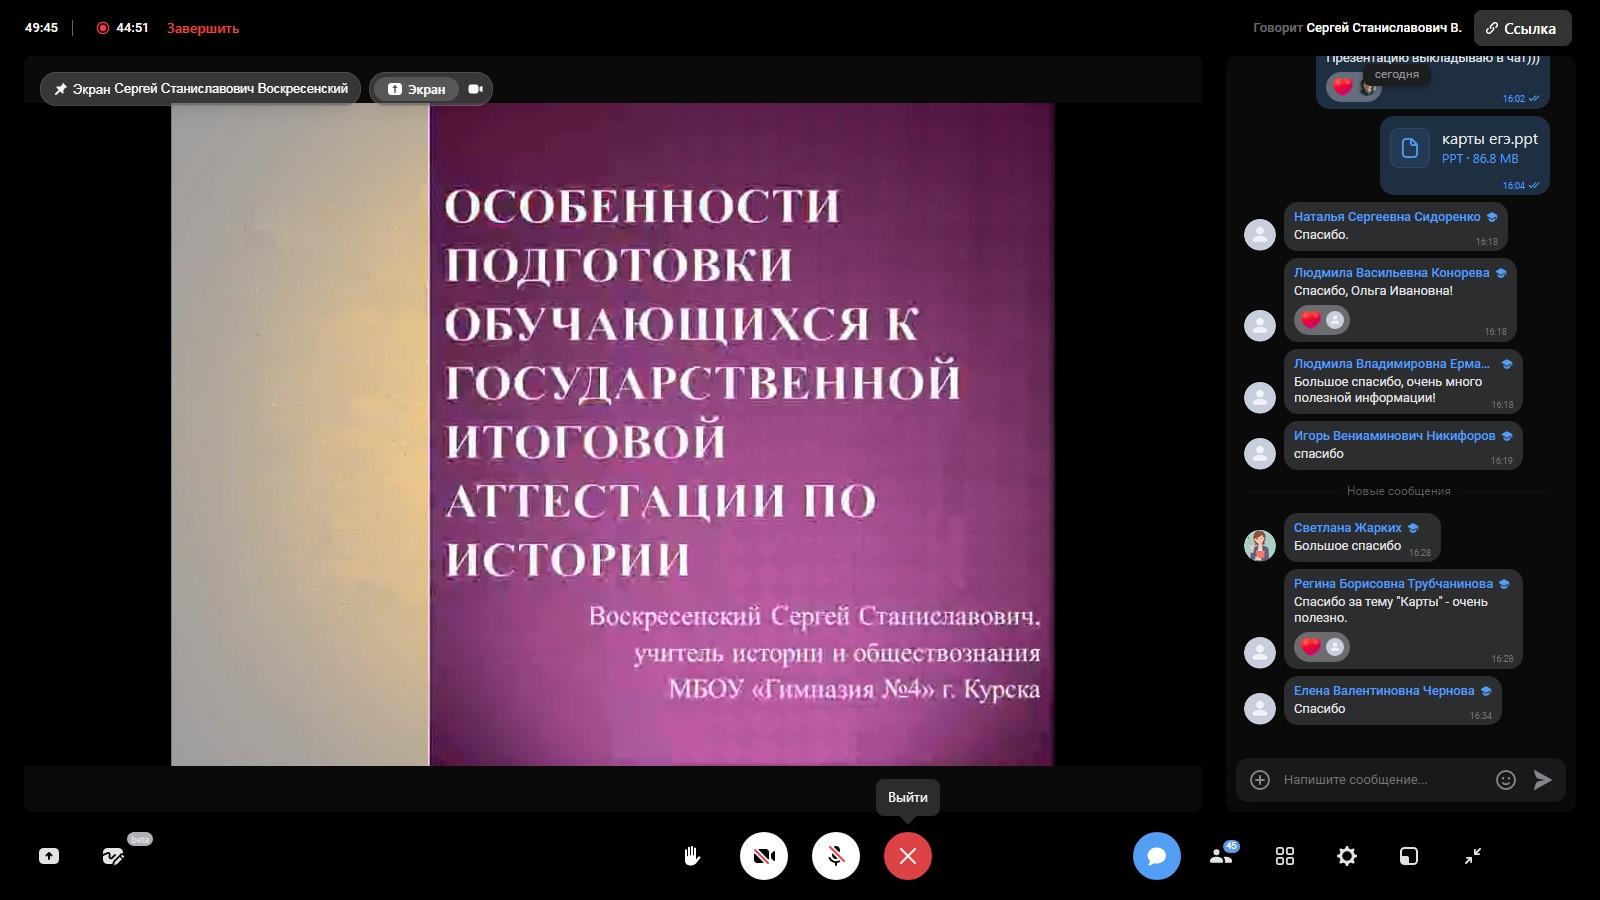Click the 'Большое спасибо' message by Светлана Жарких

pos(1347,545)
